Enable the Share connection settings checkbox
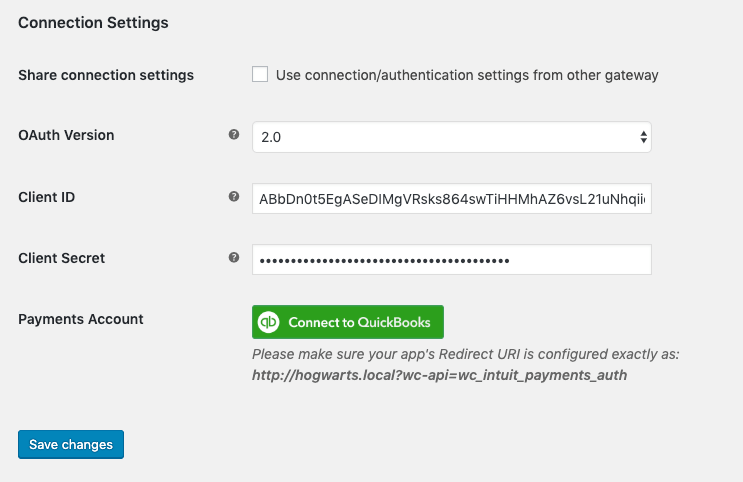 [x=261, y=74]
